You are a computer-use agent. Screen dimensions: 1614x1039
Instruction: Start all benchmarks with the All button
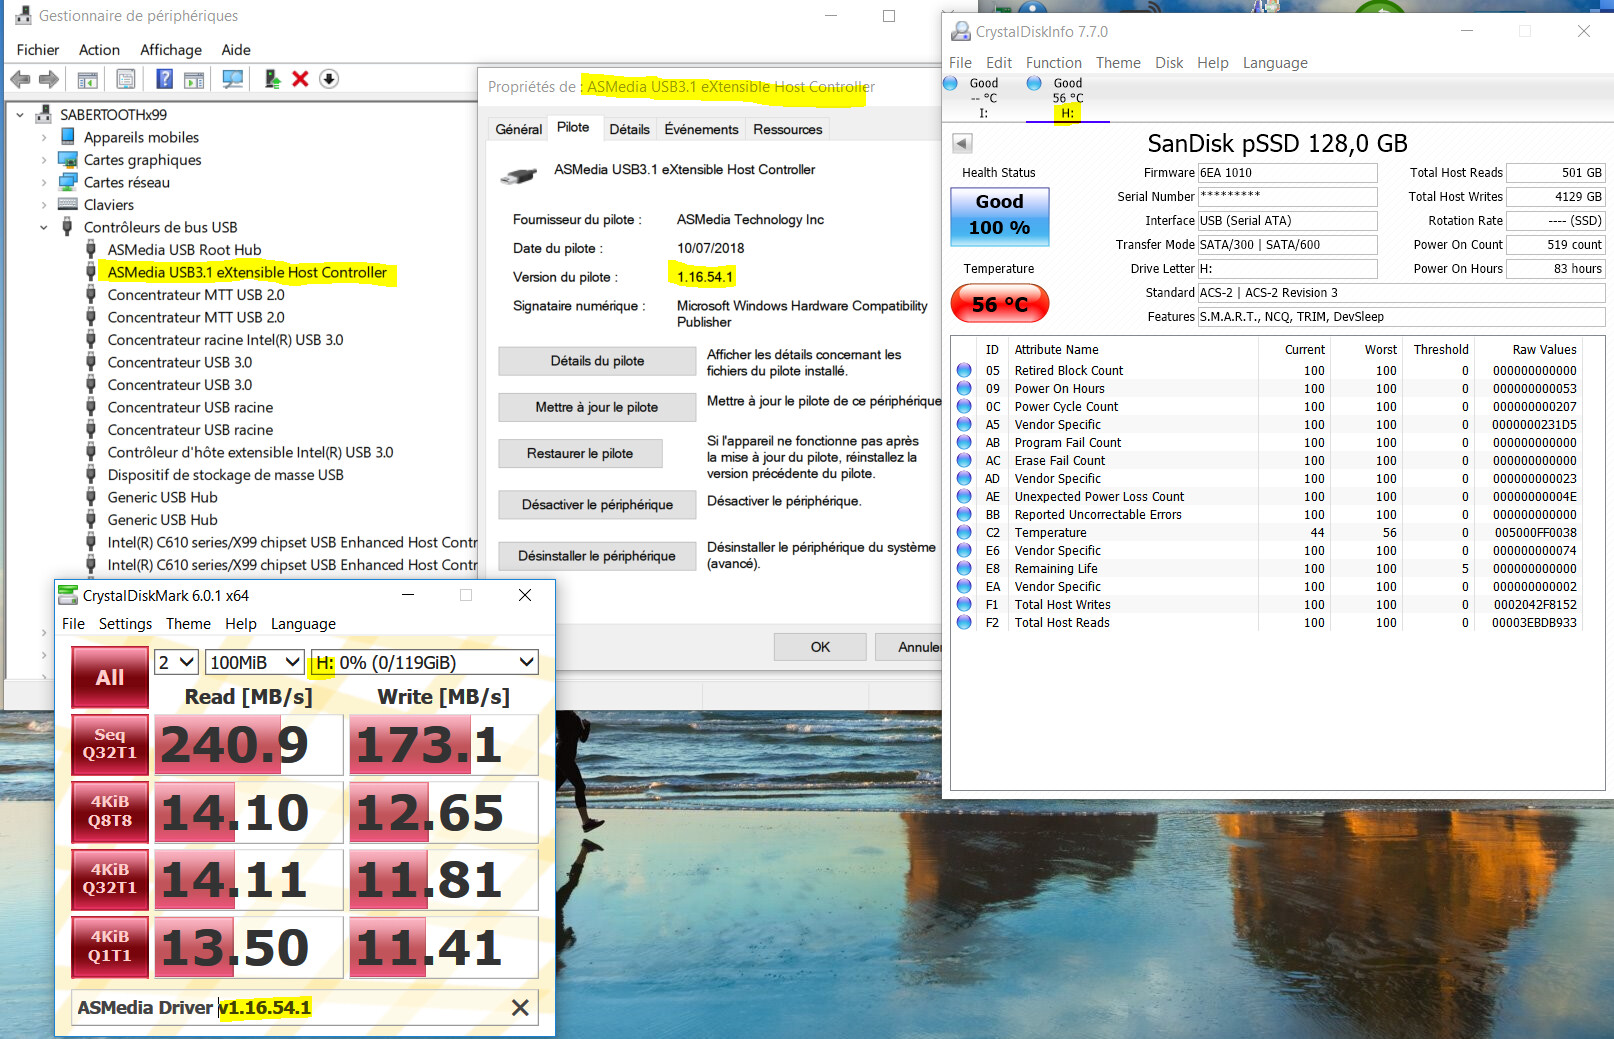tap(110, 677)
